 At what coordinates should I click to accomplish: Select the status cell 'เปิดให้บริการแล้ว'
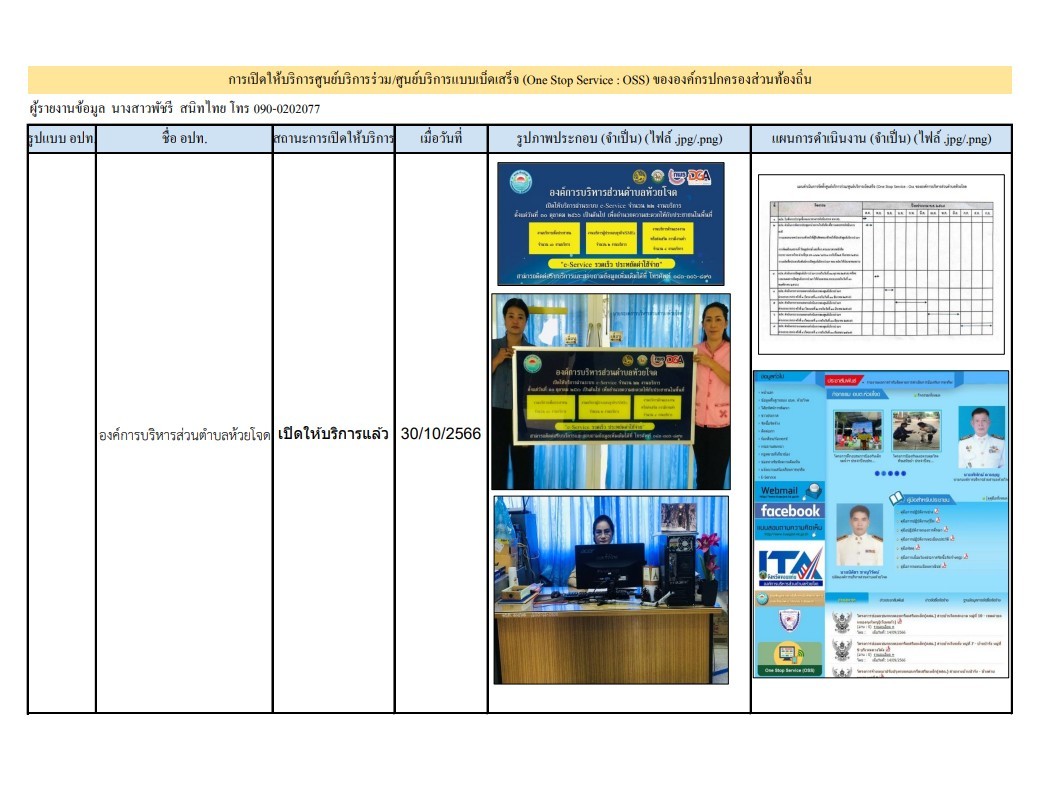coord(334,434)
